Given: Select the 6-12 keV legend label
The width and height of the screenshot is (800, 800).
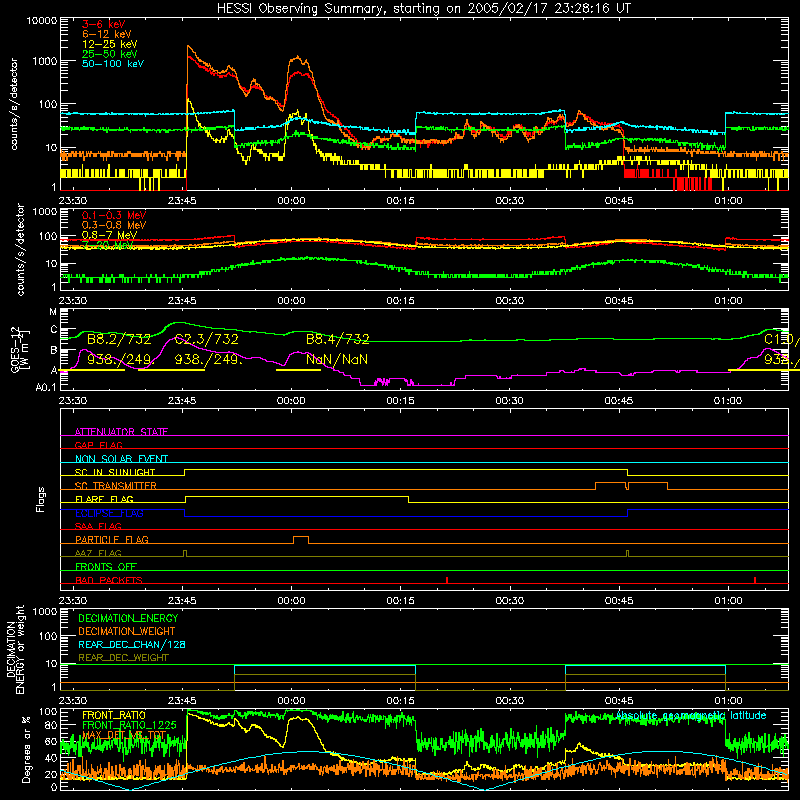Looking at the screenshot, I should [107, 34].
